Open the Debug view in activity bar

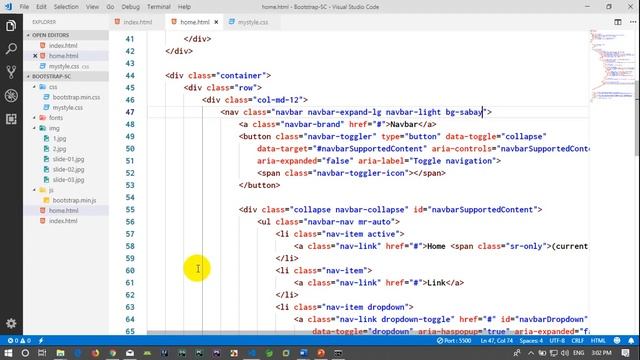point(11,96)
